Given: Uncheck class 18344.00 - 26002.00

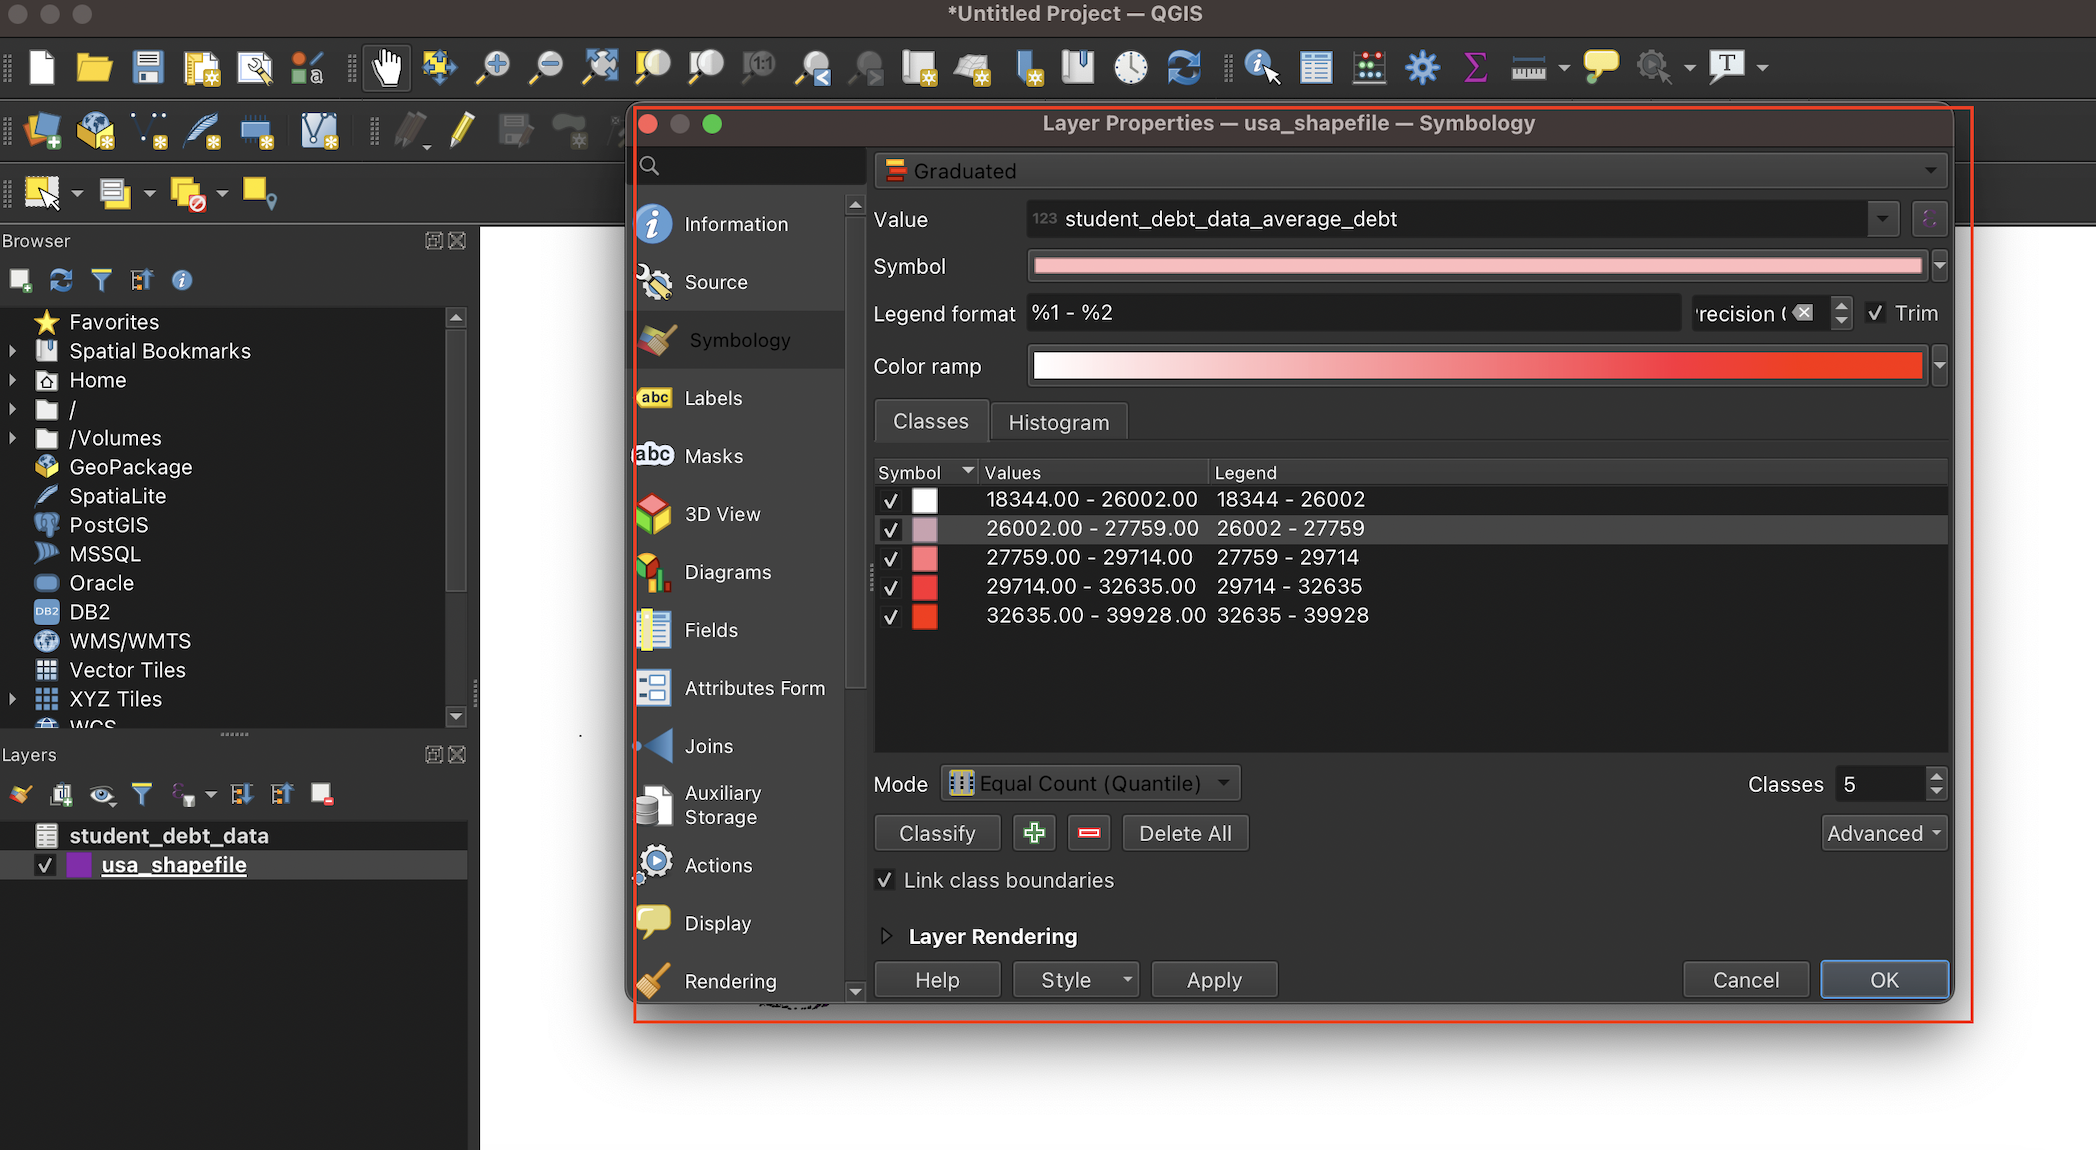Looking at the screenshot, I should point(890,500).
